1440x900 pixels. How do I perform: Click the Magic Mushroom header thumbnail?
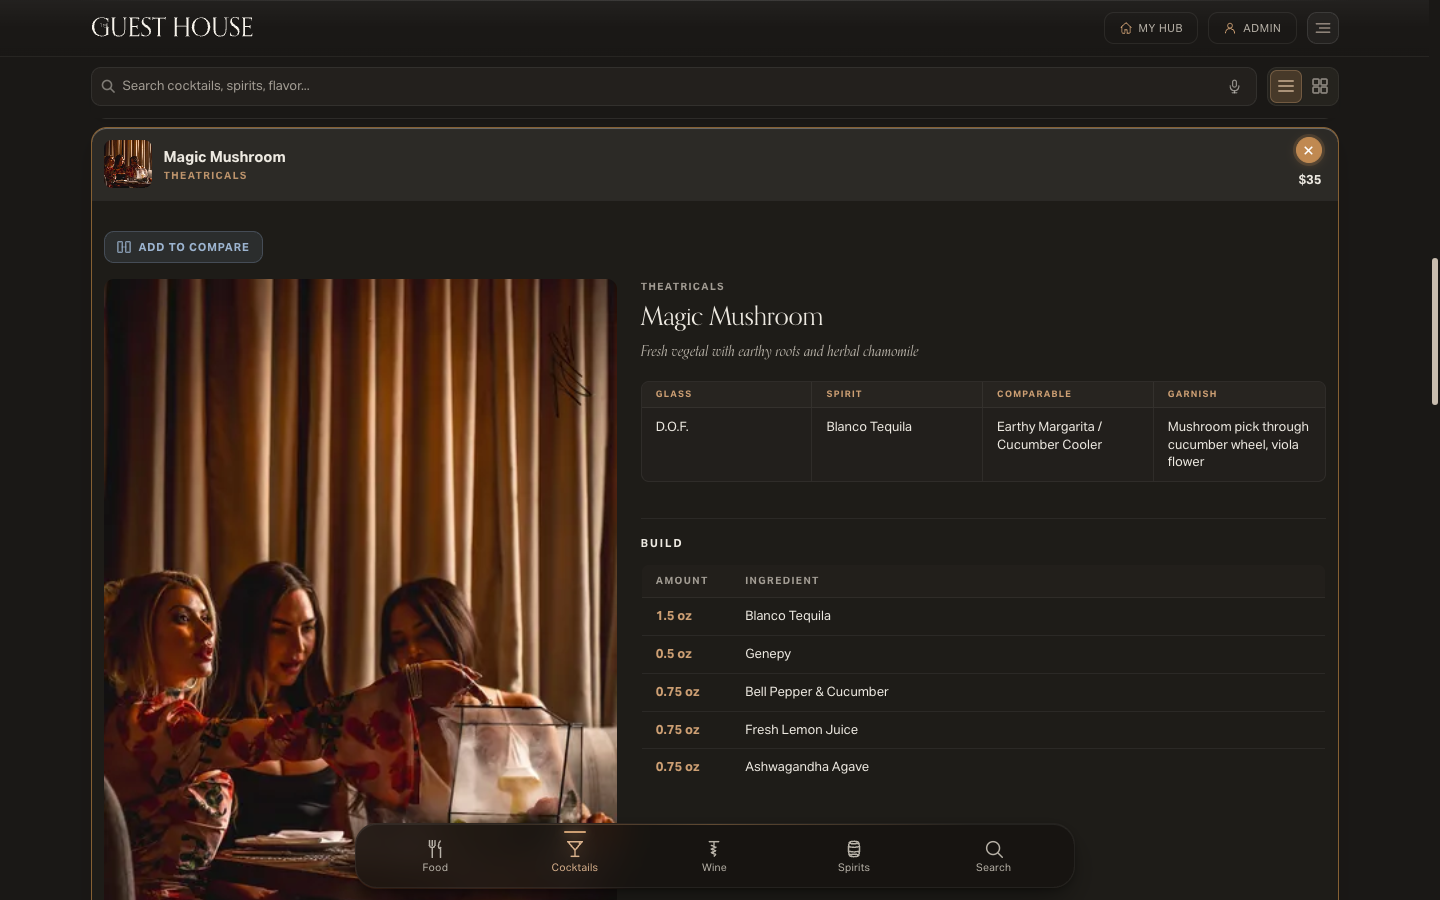pyautogui.click(x=128, y=164)
